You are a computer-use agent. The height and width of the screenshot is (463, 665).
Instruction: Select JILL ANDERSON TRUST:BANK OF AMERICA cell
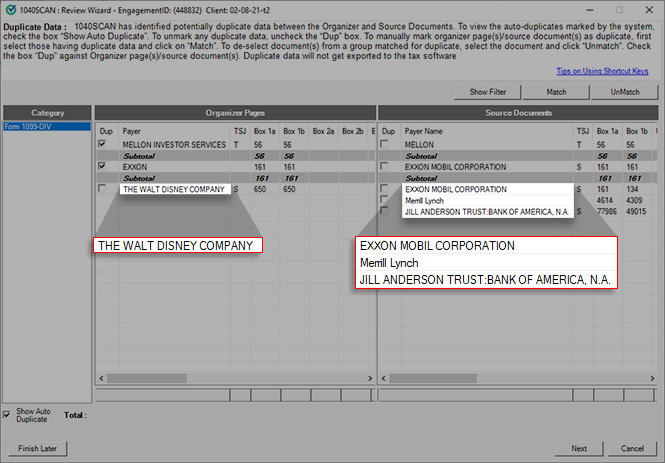click(x=488, y=212)
